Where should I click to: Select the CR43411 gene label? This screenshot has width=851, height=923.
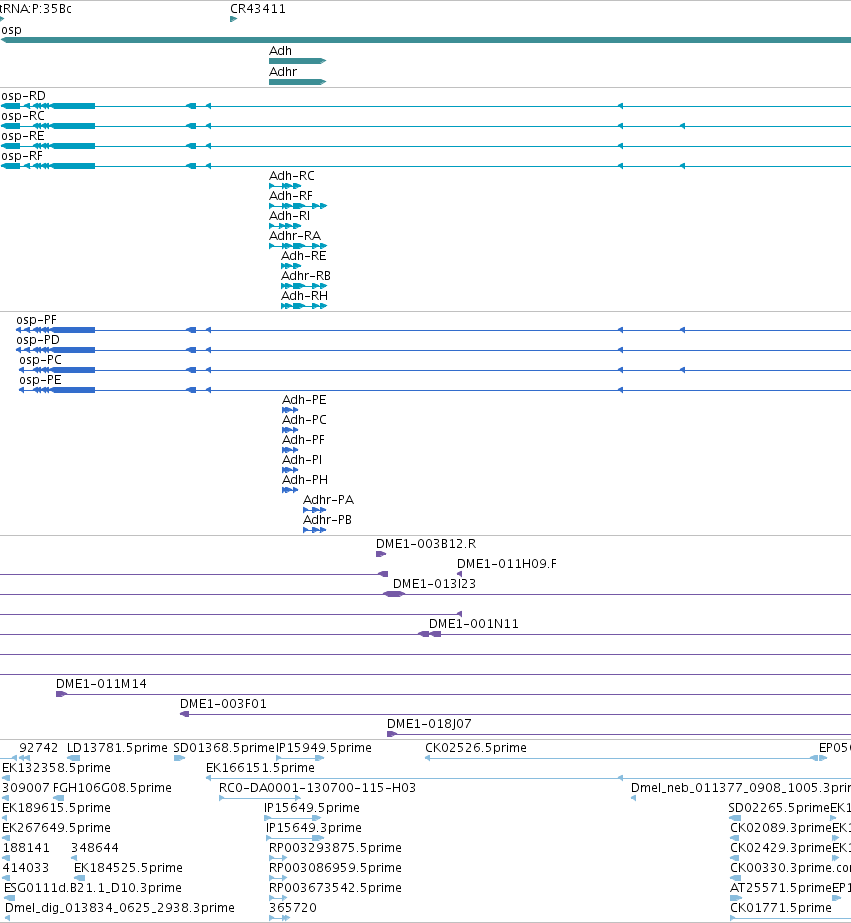pyautogui.click(x=258, y=9)
